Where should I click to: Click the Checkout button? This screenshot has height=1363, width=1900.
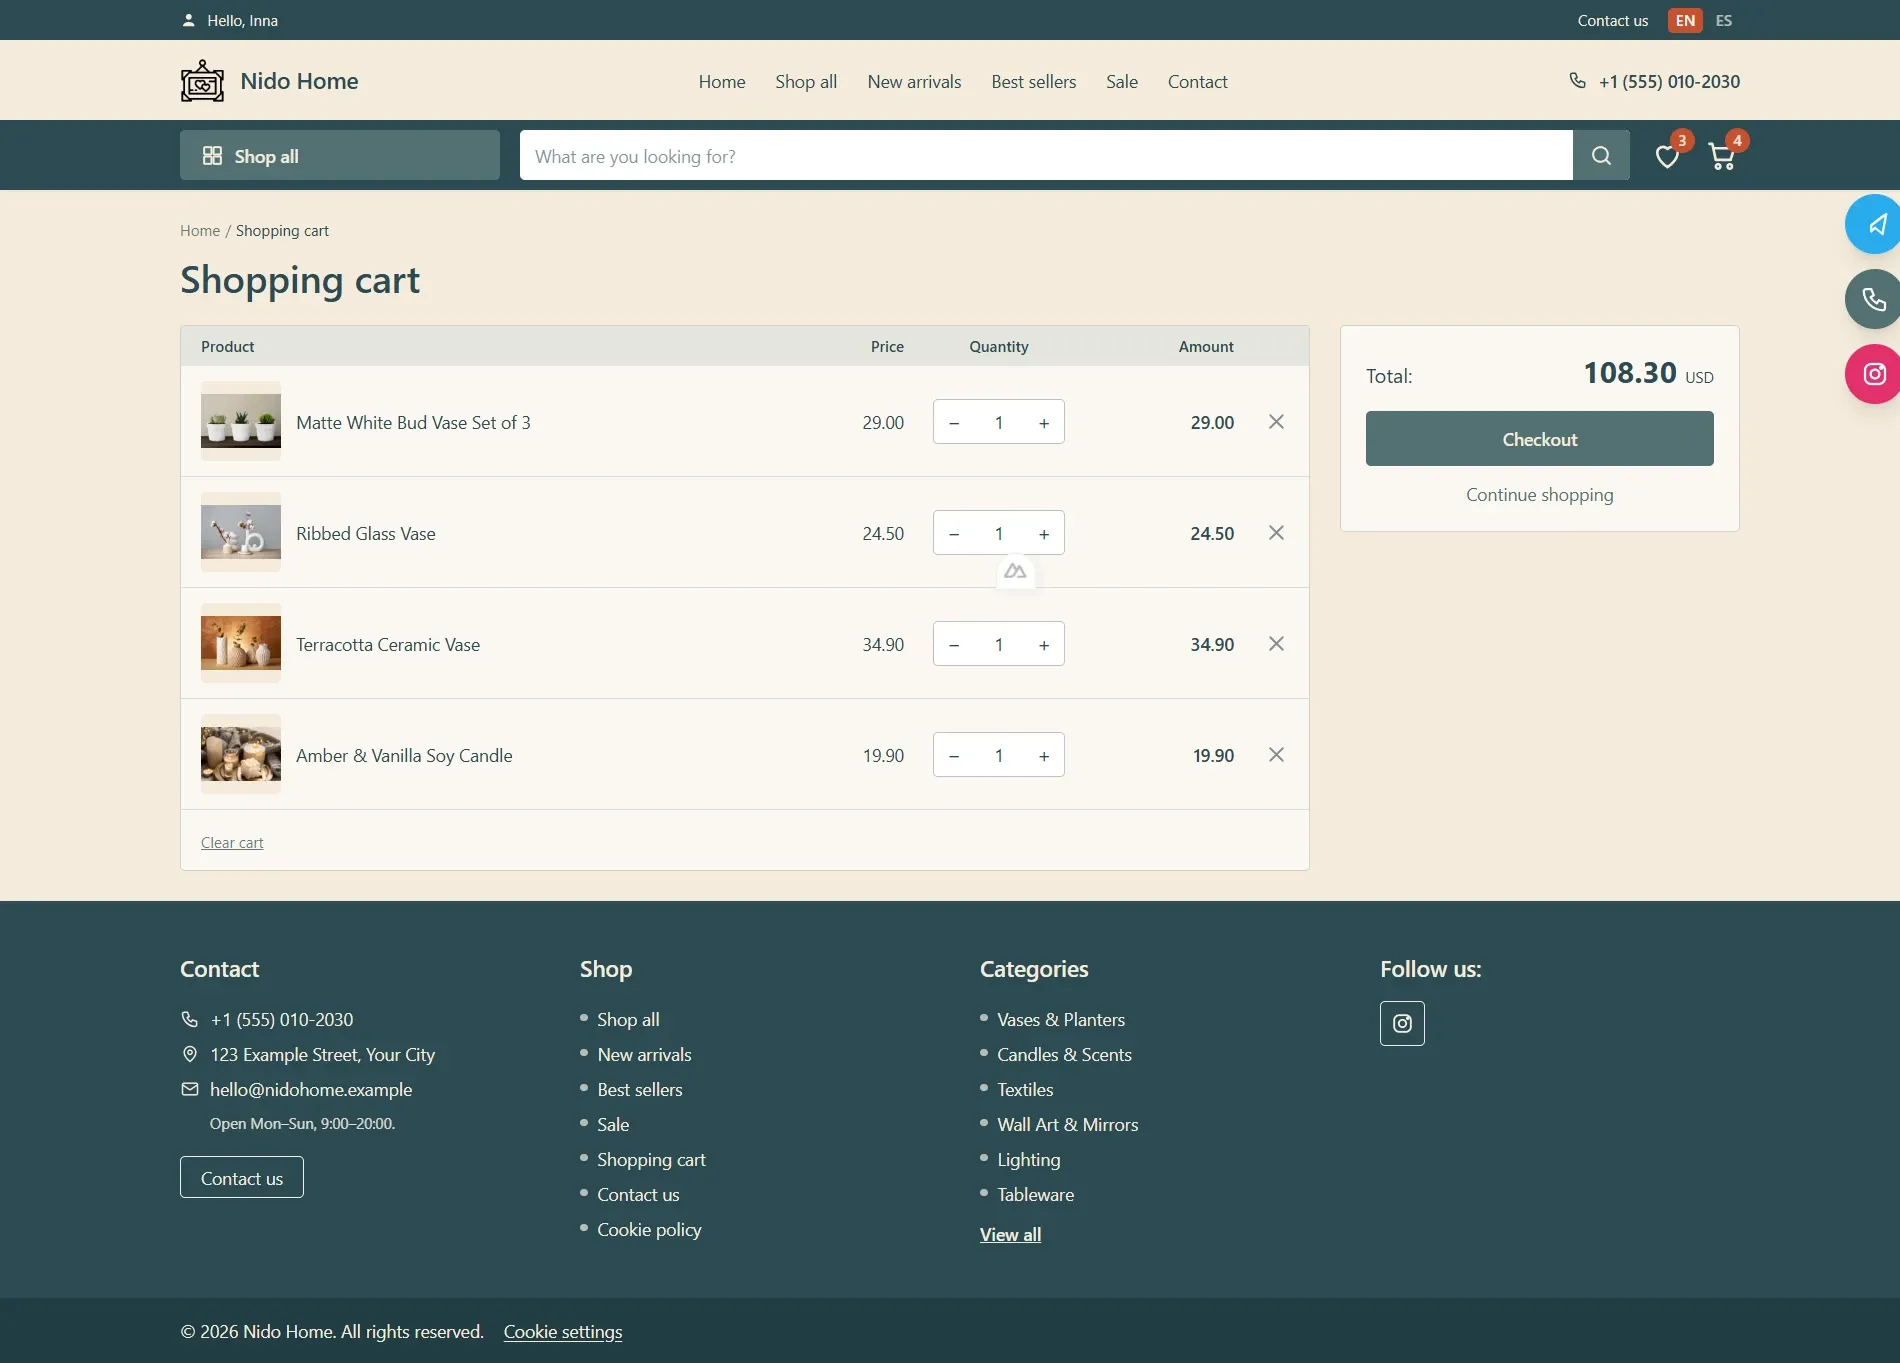pyautogui.click(x=1539, y=438)
